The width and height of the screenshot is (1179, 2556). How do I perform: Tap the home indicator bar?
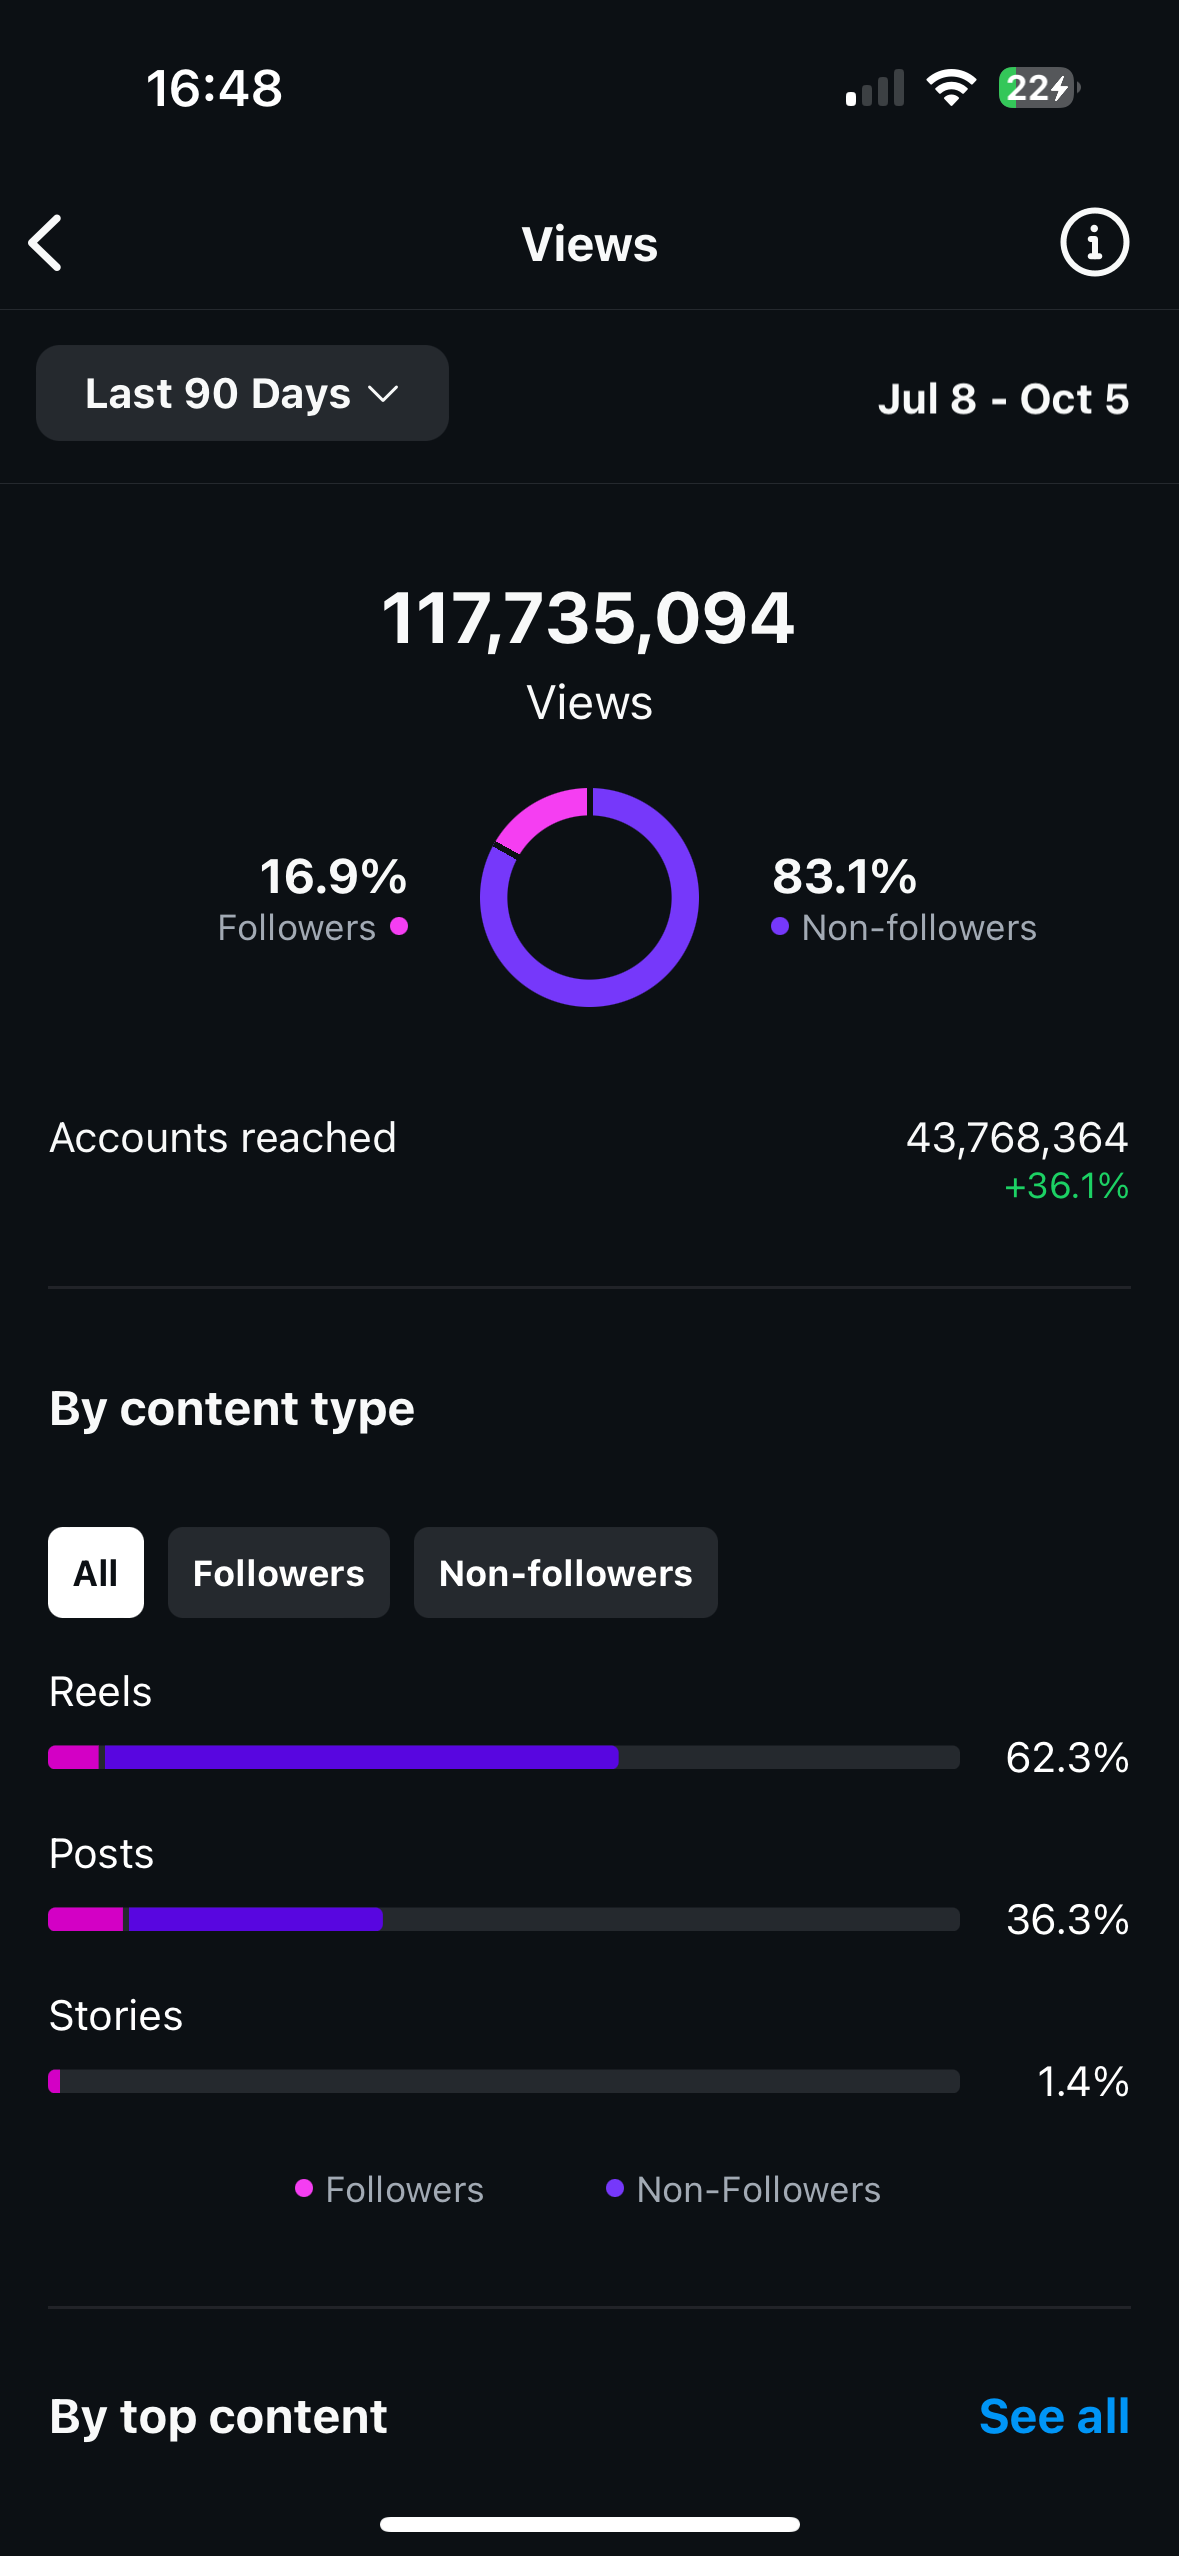pos(589,2524)
